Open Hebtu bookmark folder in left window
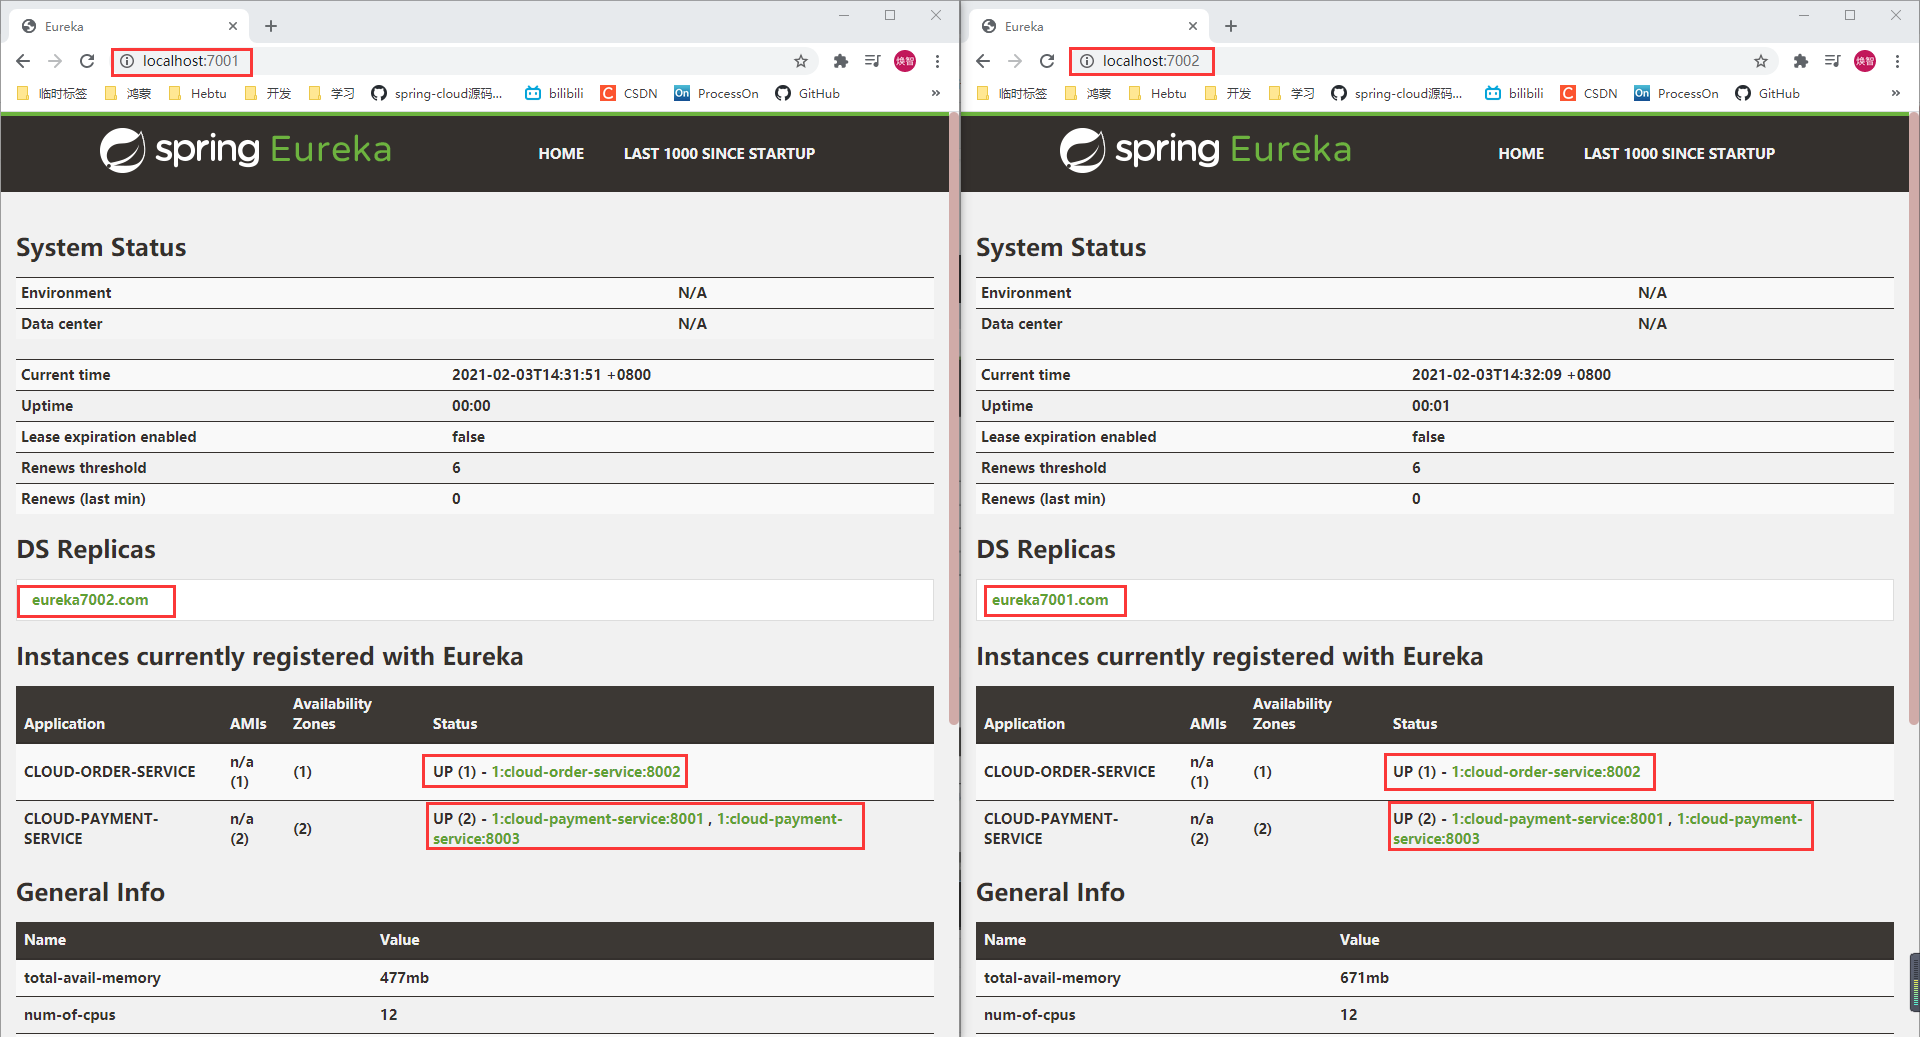Screen dimensions: 1920x1037 click(198, 93)
